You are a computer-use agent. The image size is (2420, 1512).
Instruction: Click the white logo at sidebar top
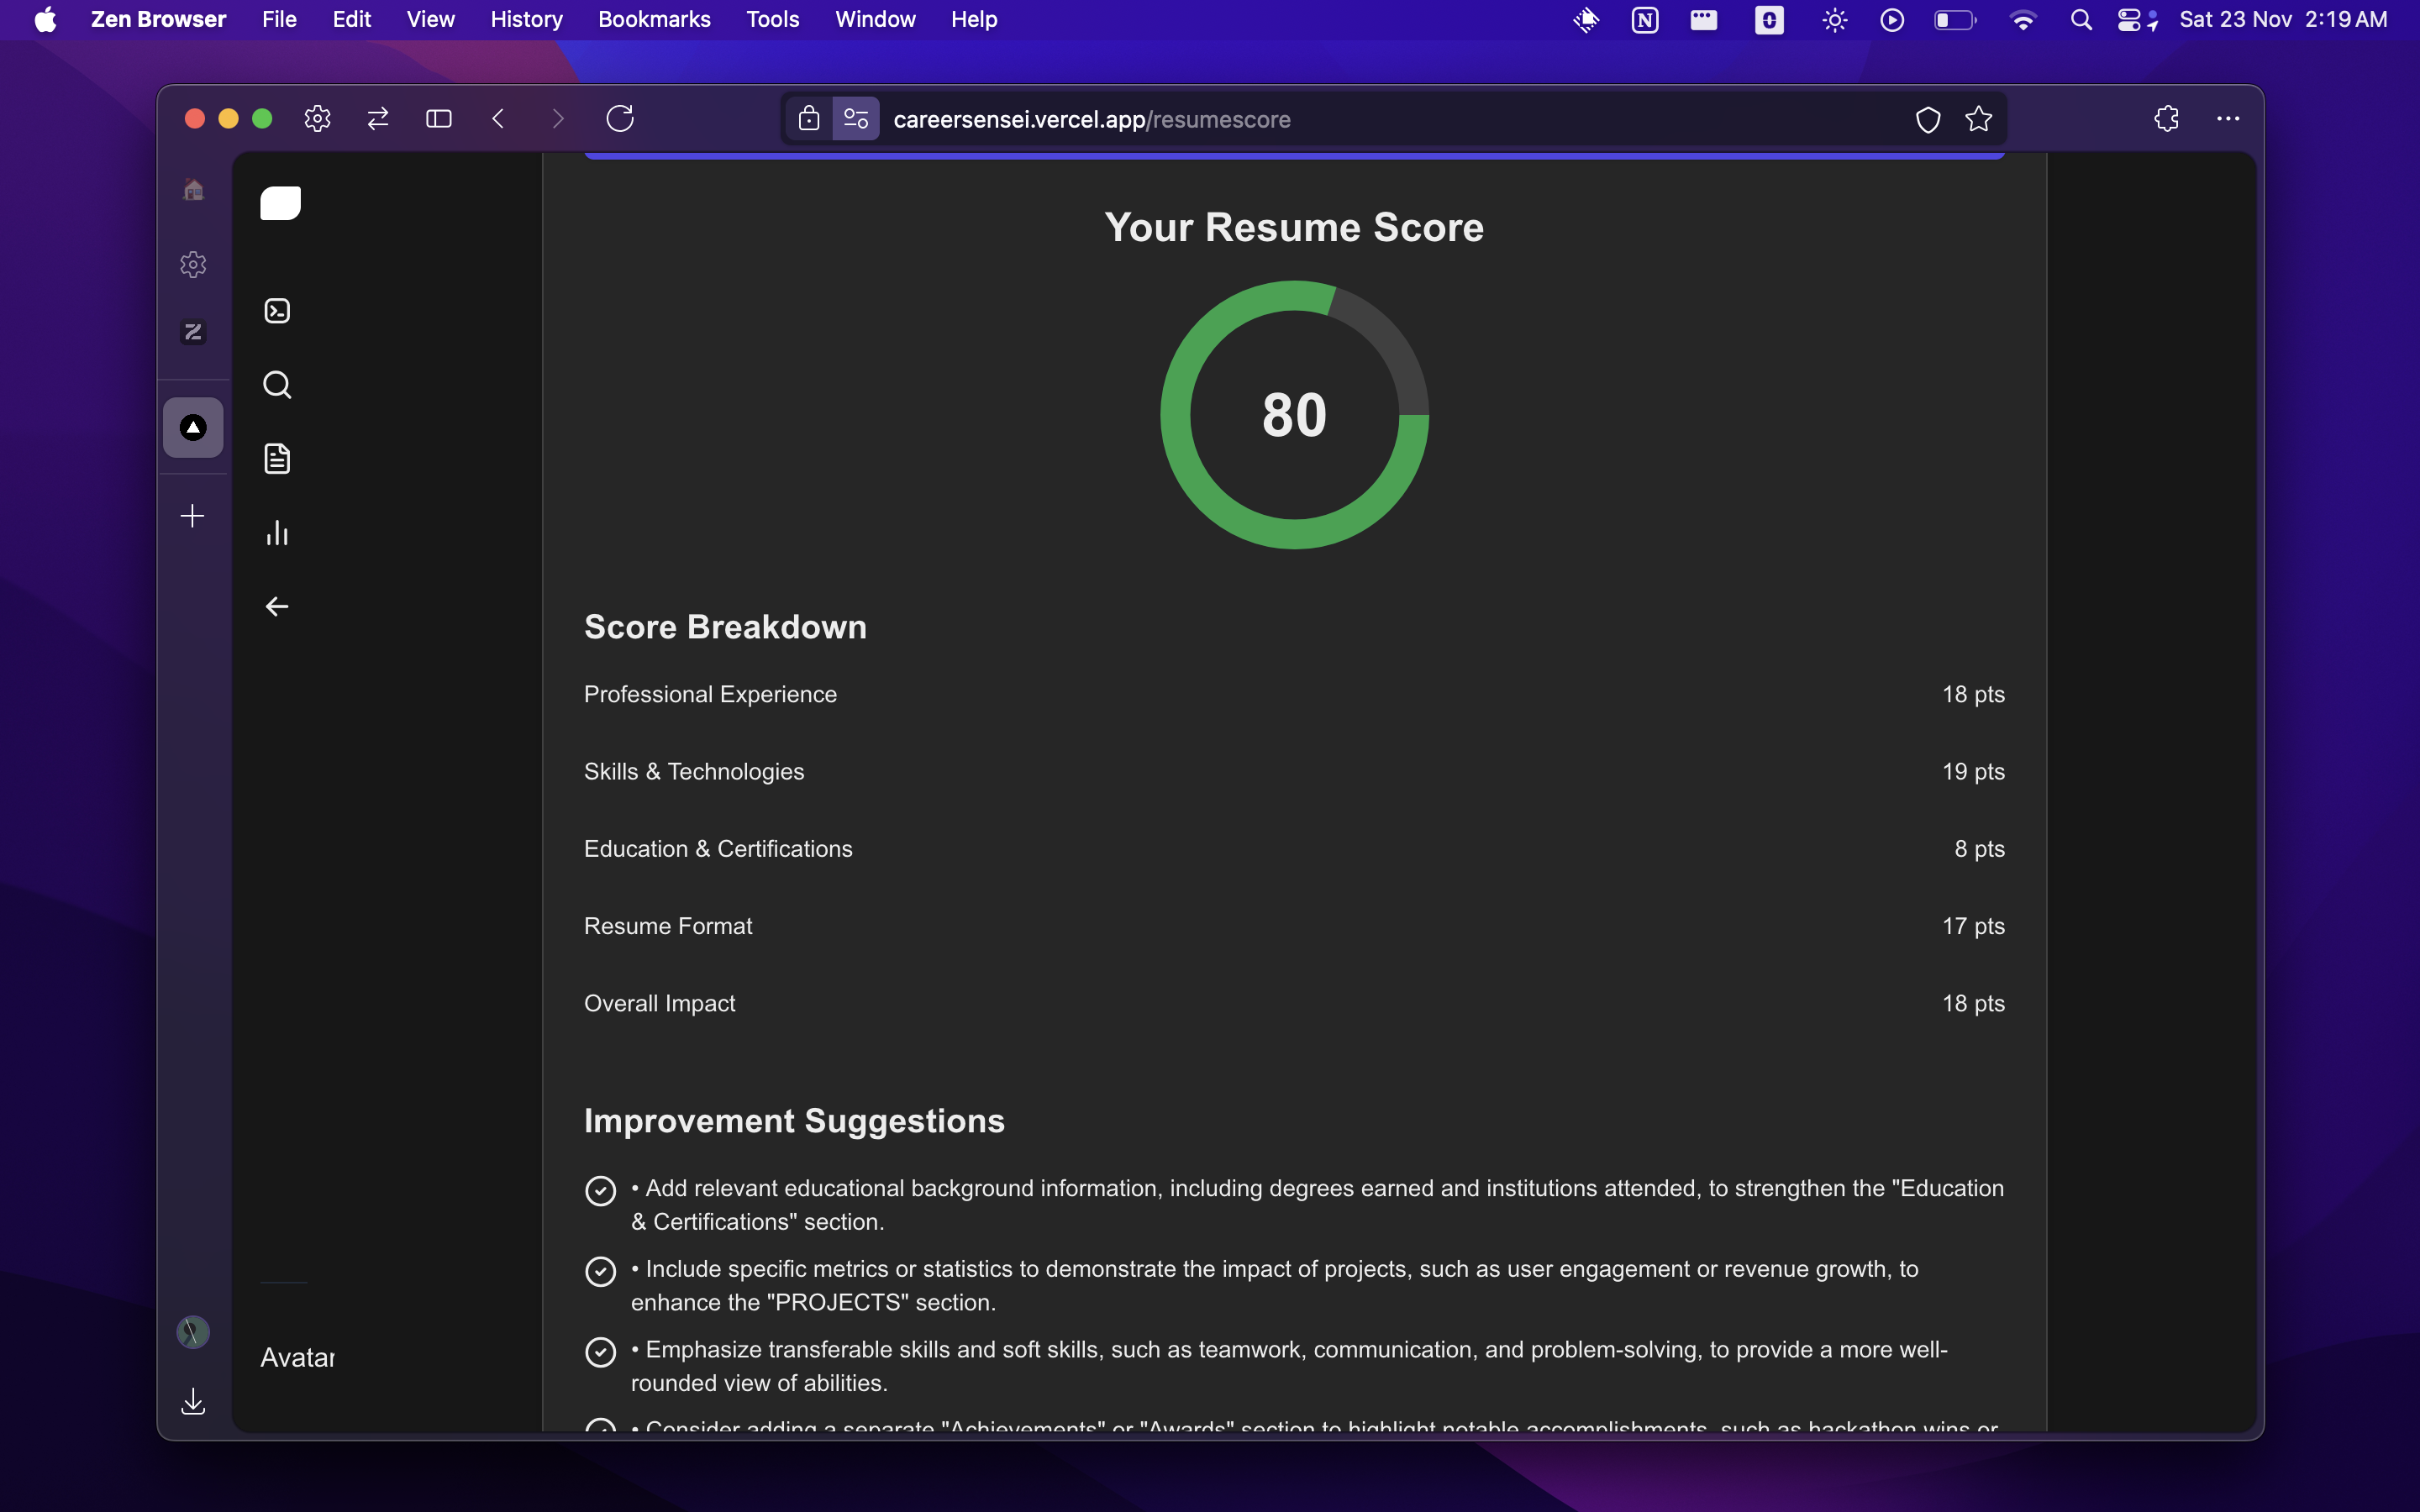pyautogui.click(x=280, y=203)
